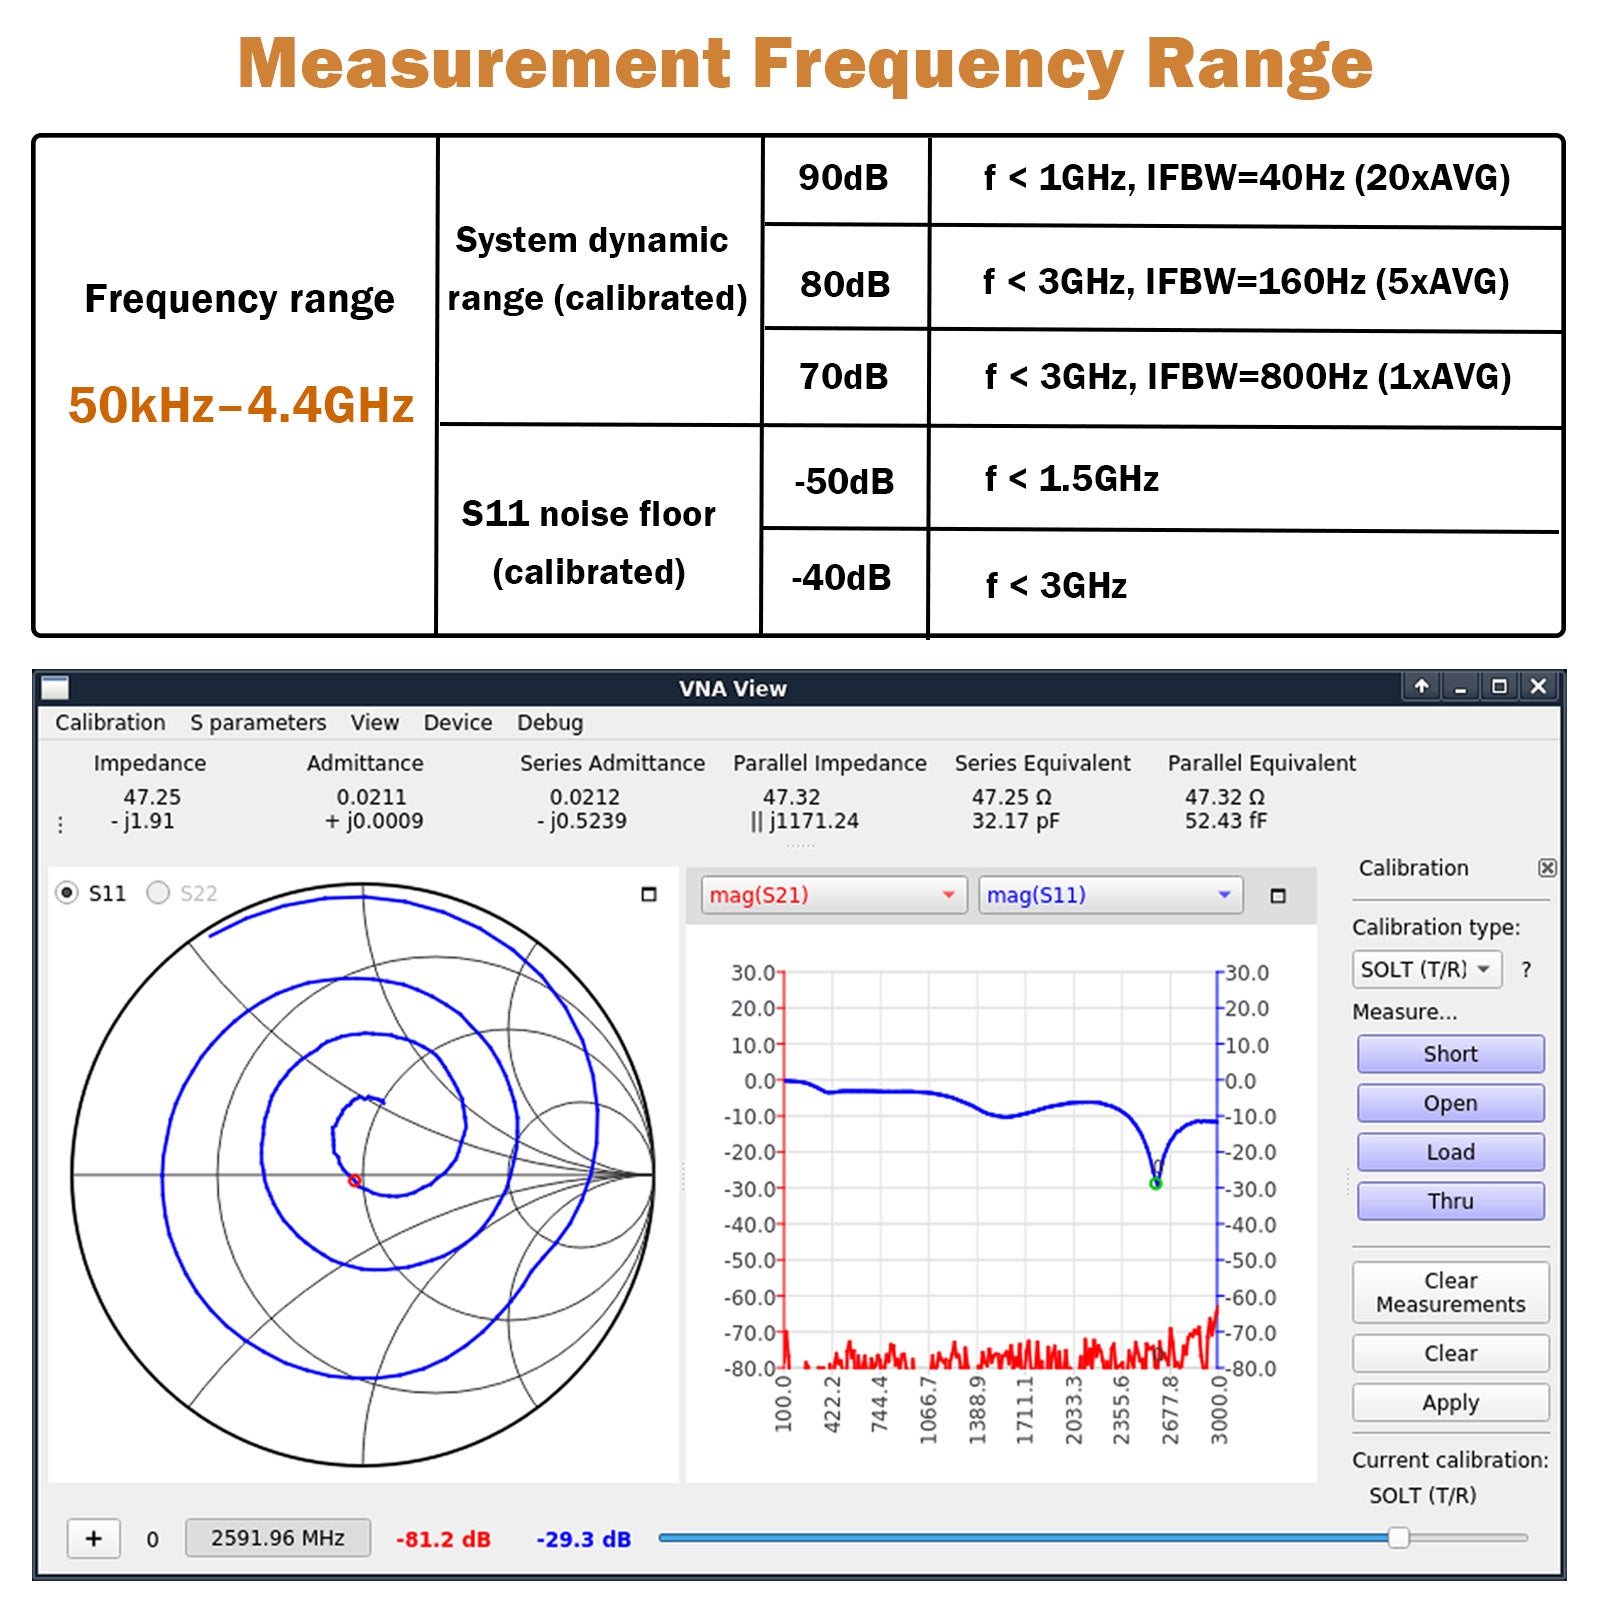Viewport: 1600px width, 1600px height.
Task: Expand the SOLT (T/R) calibration type dropdown
Action: [x=1425, y=970]
